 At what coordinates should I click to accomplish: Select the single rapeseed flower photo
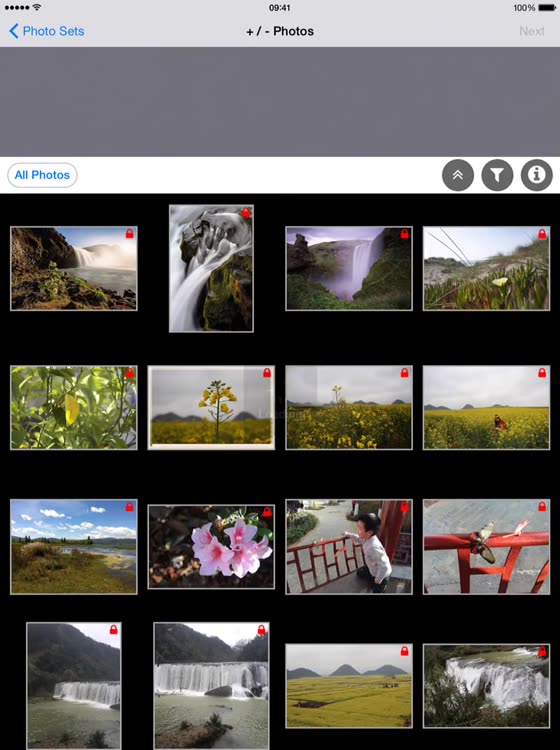(x=211, y=408)
